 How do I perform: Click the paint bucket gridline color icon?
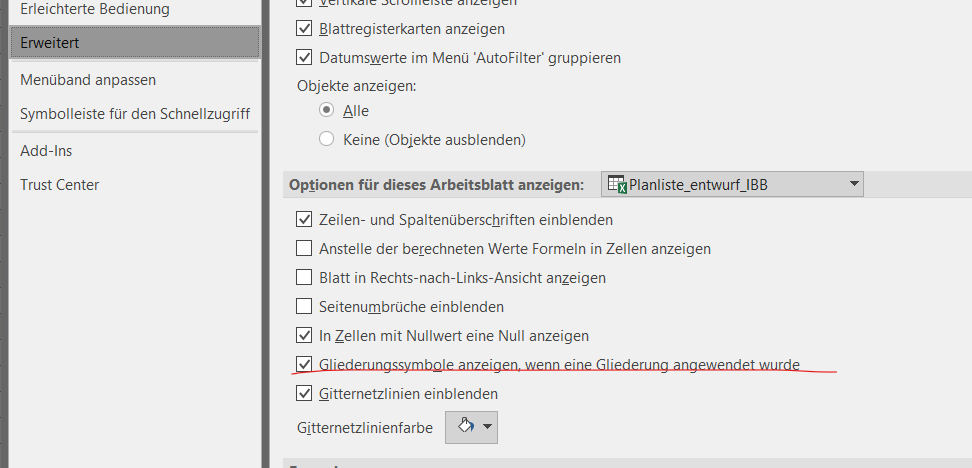[x=463, y=426]
